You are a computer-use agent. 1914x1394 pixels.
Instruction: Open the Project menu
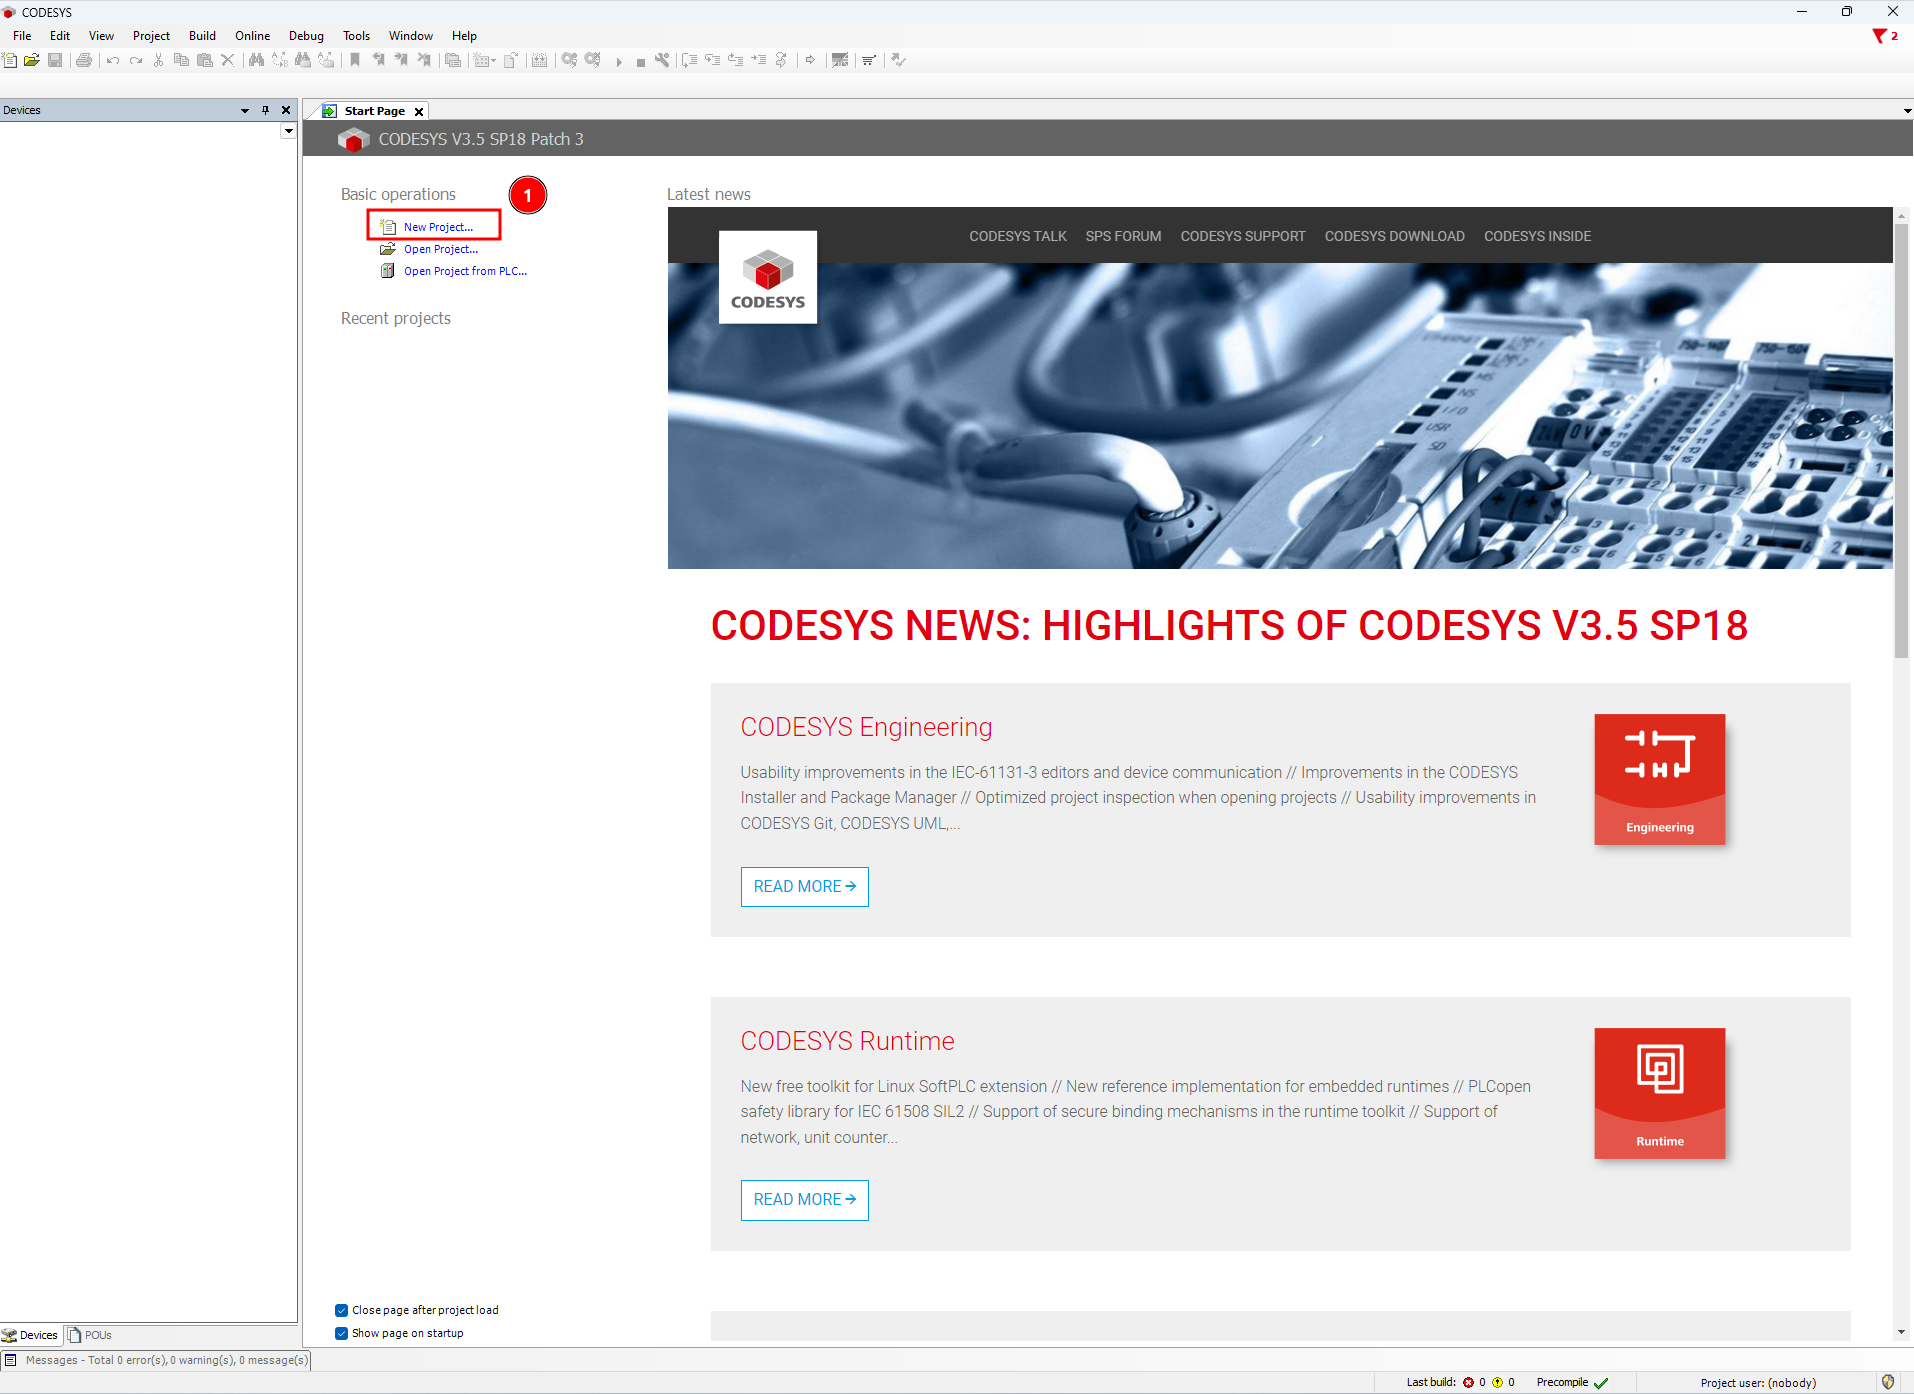click(151, 36)
